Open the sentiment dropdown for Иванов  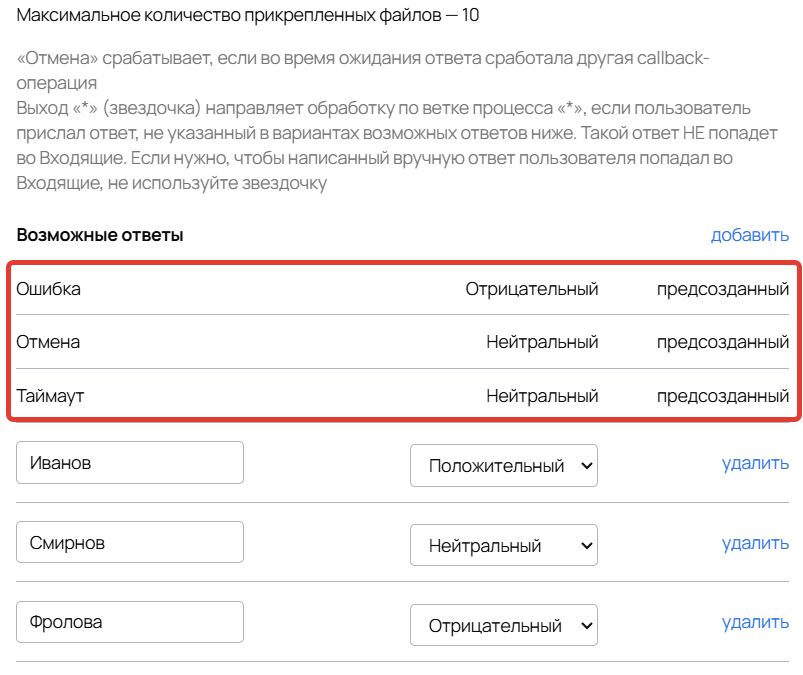pyautogui.click(x=503, y=464)
